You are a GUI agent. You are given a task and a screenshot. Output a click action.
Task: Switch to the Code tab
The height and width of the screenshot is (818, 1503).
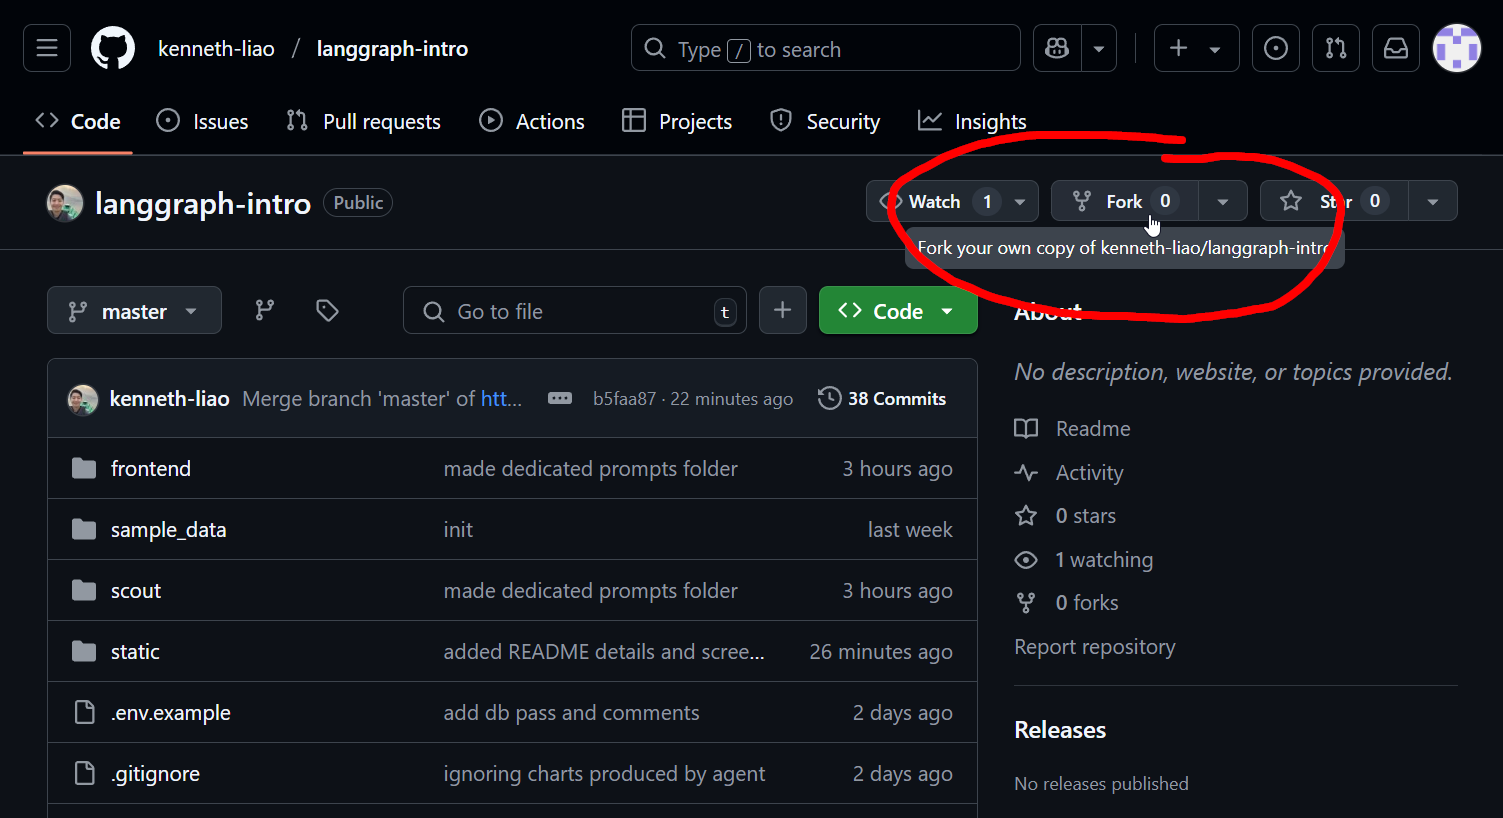(78, 121)
